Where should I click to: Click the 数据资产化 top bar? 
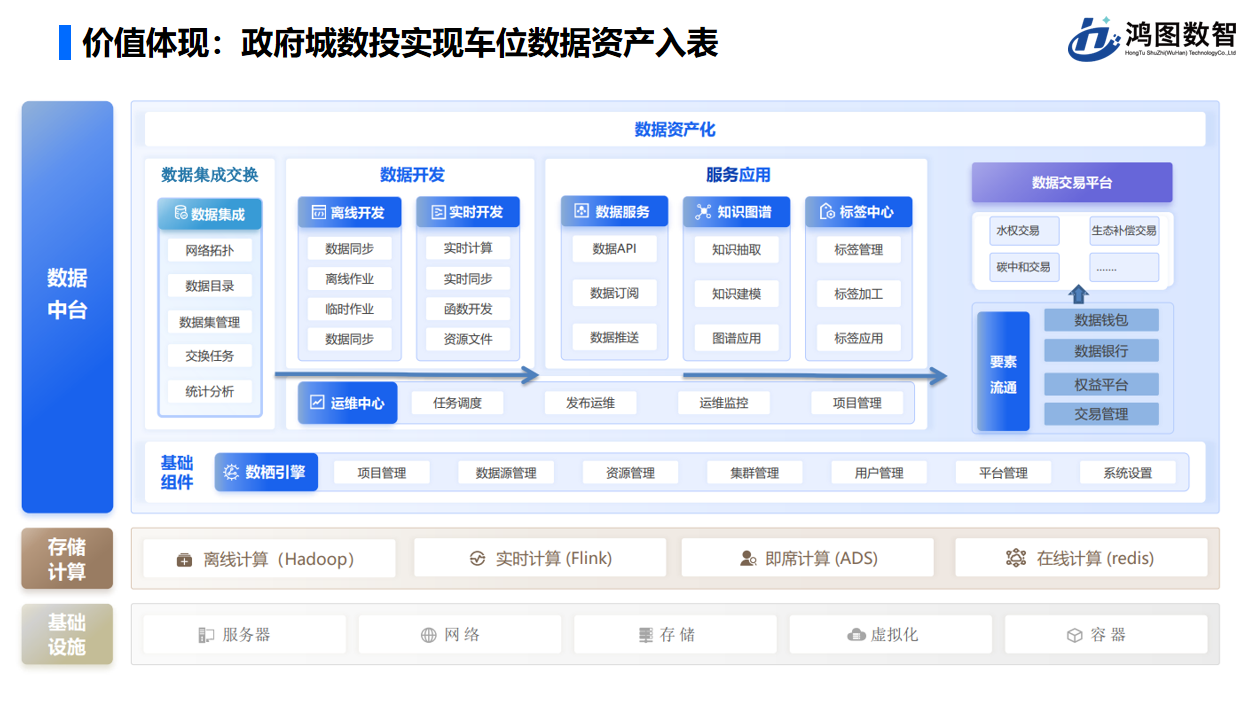point(674,130)
